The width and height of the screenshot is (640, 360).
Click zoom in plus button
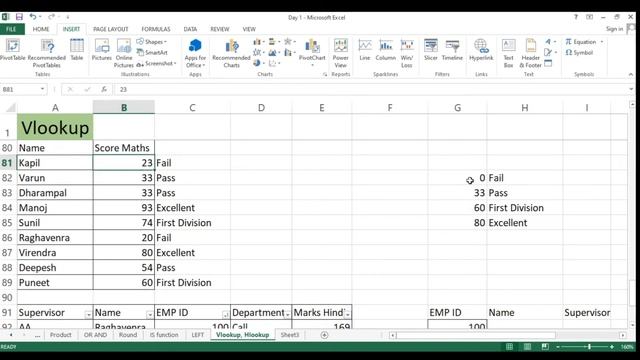[611, 347]
